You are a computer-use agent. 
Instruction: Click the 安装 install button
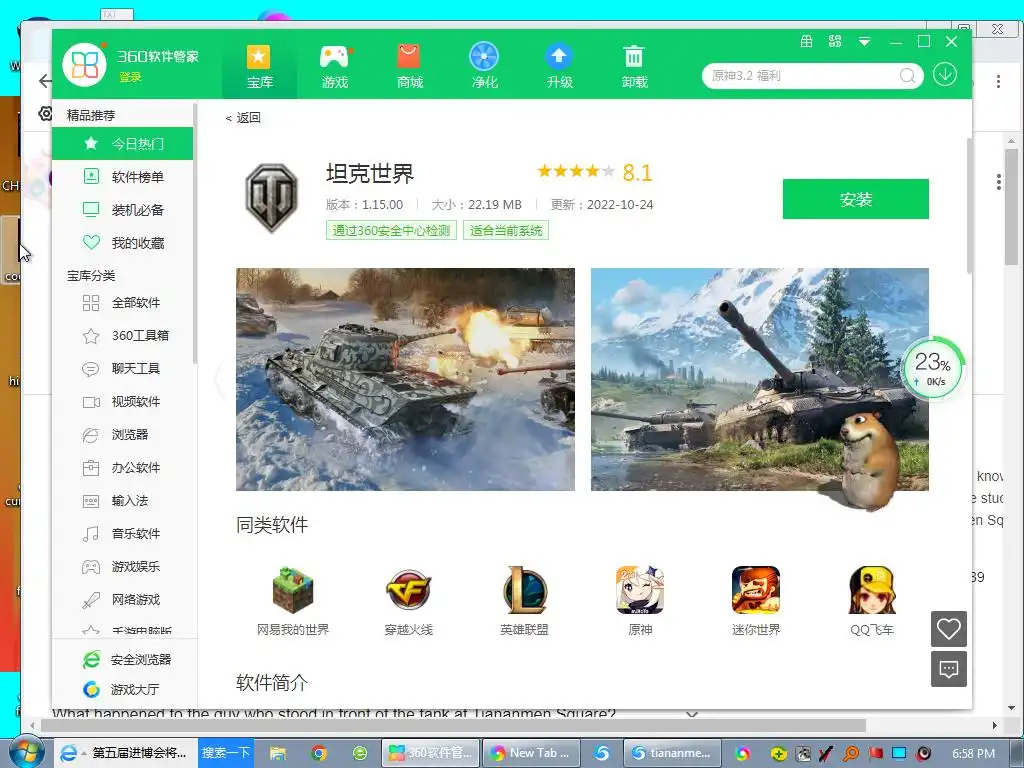(856, 199)
